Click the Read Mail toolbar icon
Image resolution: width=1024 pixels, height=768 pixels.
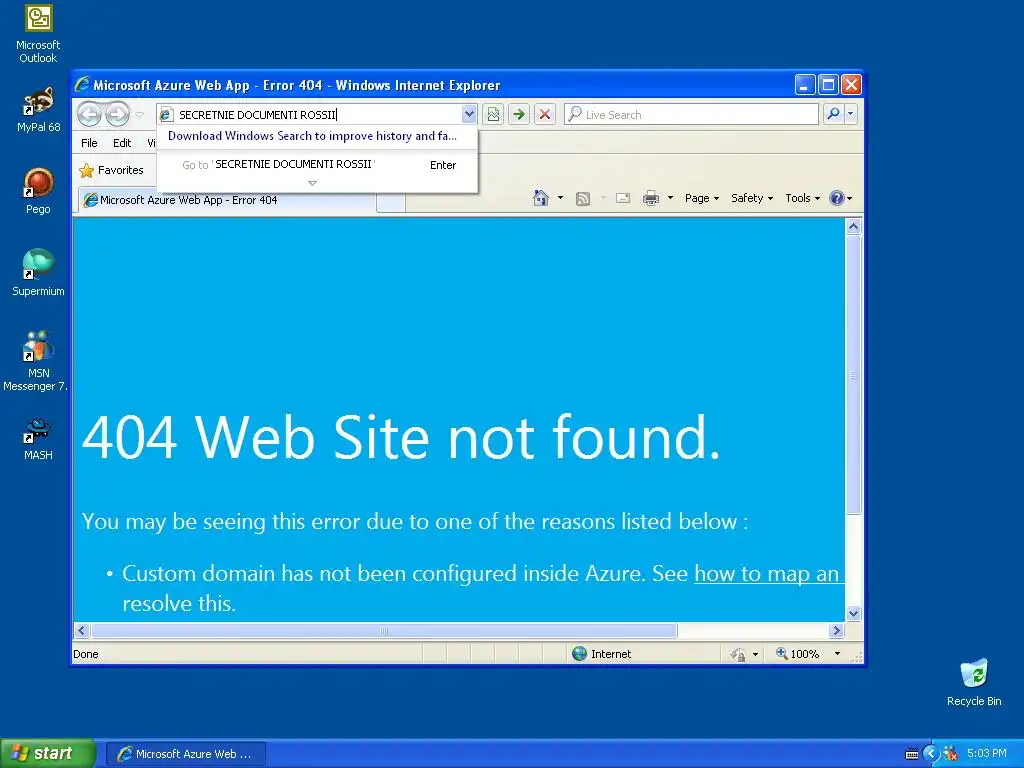click(623, 198)
